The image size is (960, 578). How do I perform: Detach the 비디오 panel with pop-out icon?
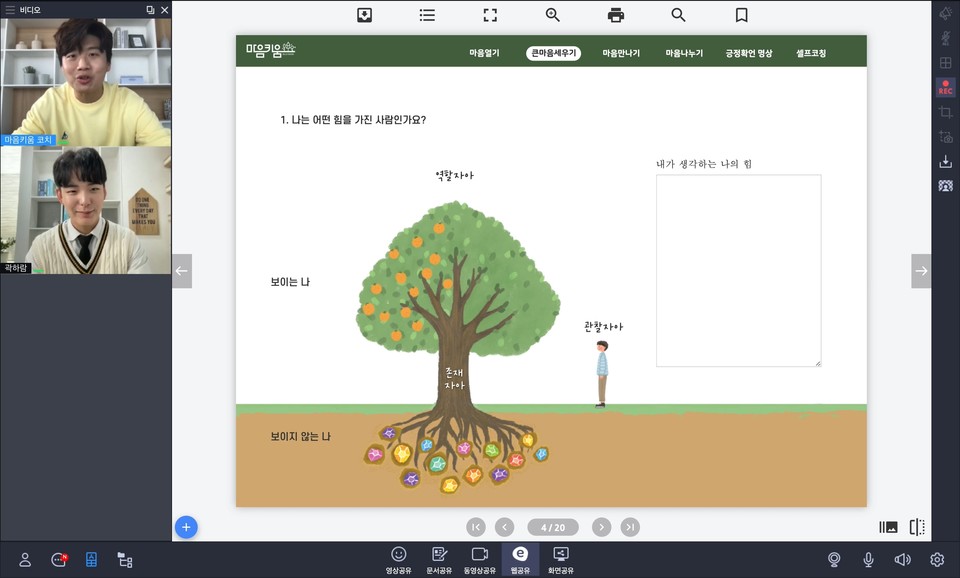click(x=150, y=9)
